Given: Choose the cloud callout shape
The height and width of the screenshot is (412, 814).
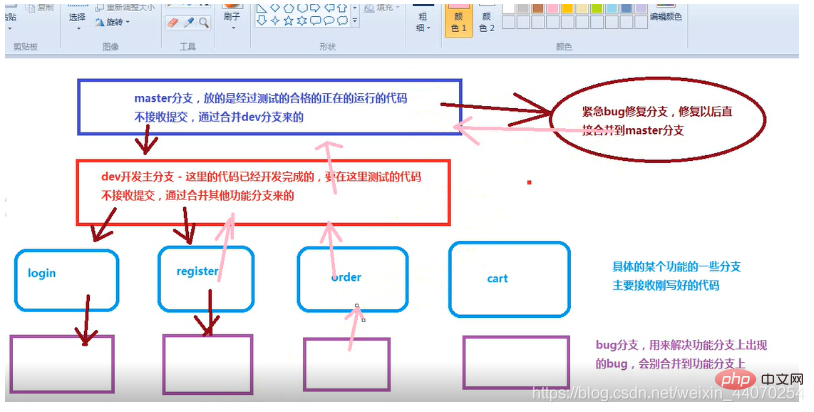Looking at the screenshot, I should click(x=343, y=21).
